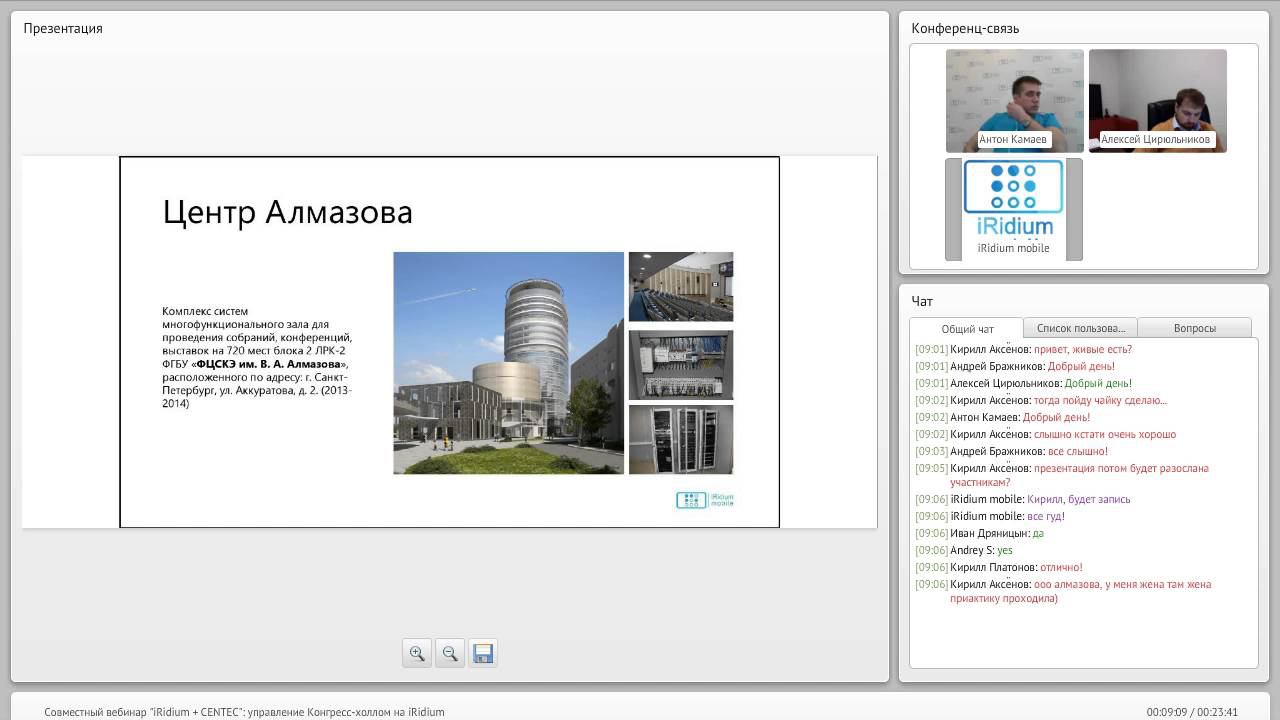Click the conference hall seating photo
1280x720 pixels.
tap(681, 286)
